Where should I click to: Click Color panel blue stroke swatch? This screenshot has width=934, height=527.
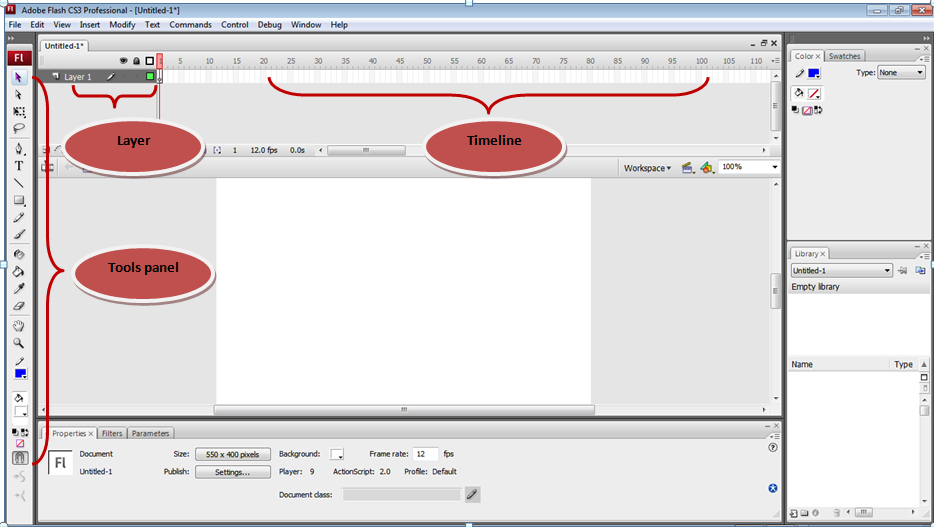tap(814, 73)
